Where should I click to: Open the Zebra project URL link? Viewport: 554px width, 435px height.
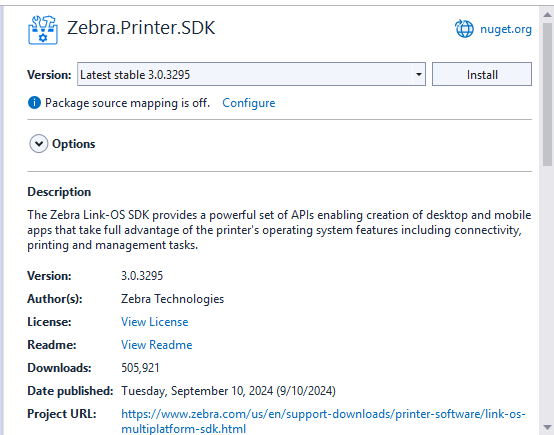point(323,421)
